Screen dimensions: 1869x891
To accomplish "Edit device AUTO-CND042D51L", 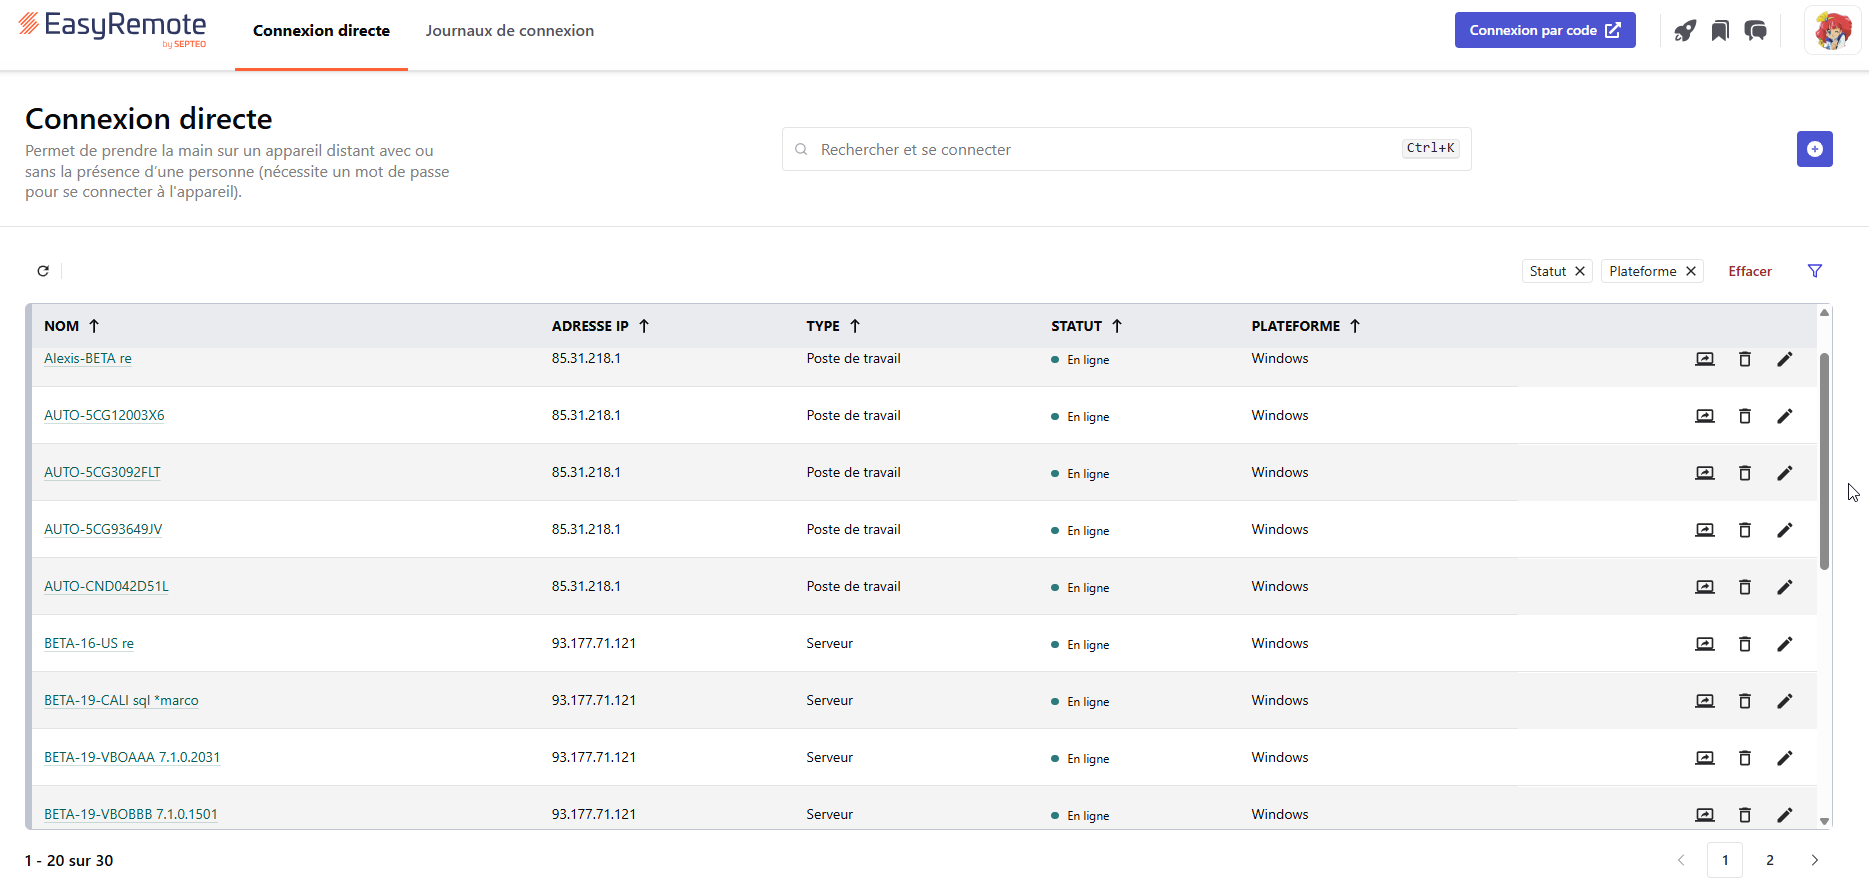I will click(x=1785, y=587).
